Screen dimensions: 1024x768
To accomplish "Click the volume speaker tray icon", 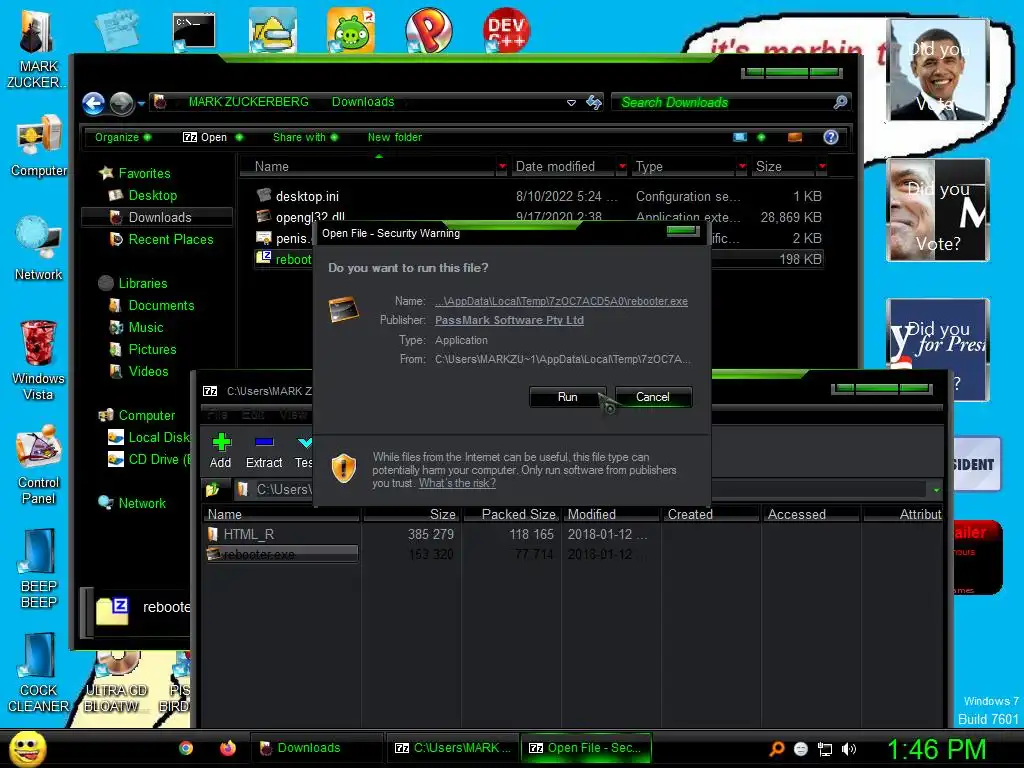I will click(848, 749).
